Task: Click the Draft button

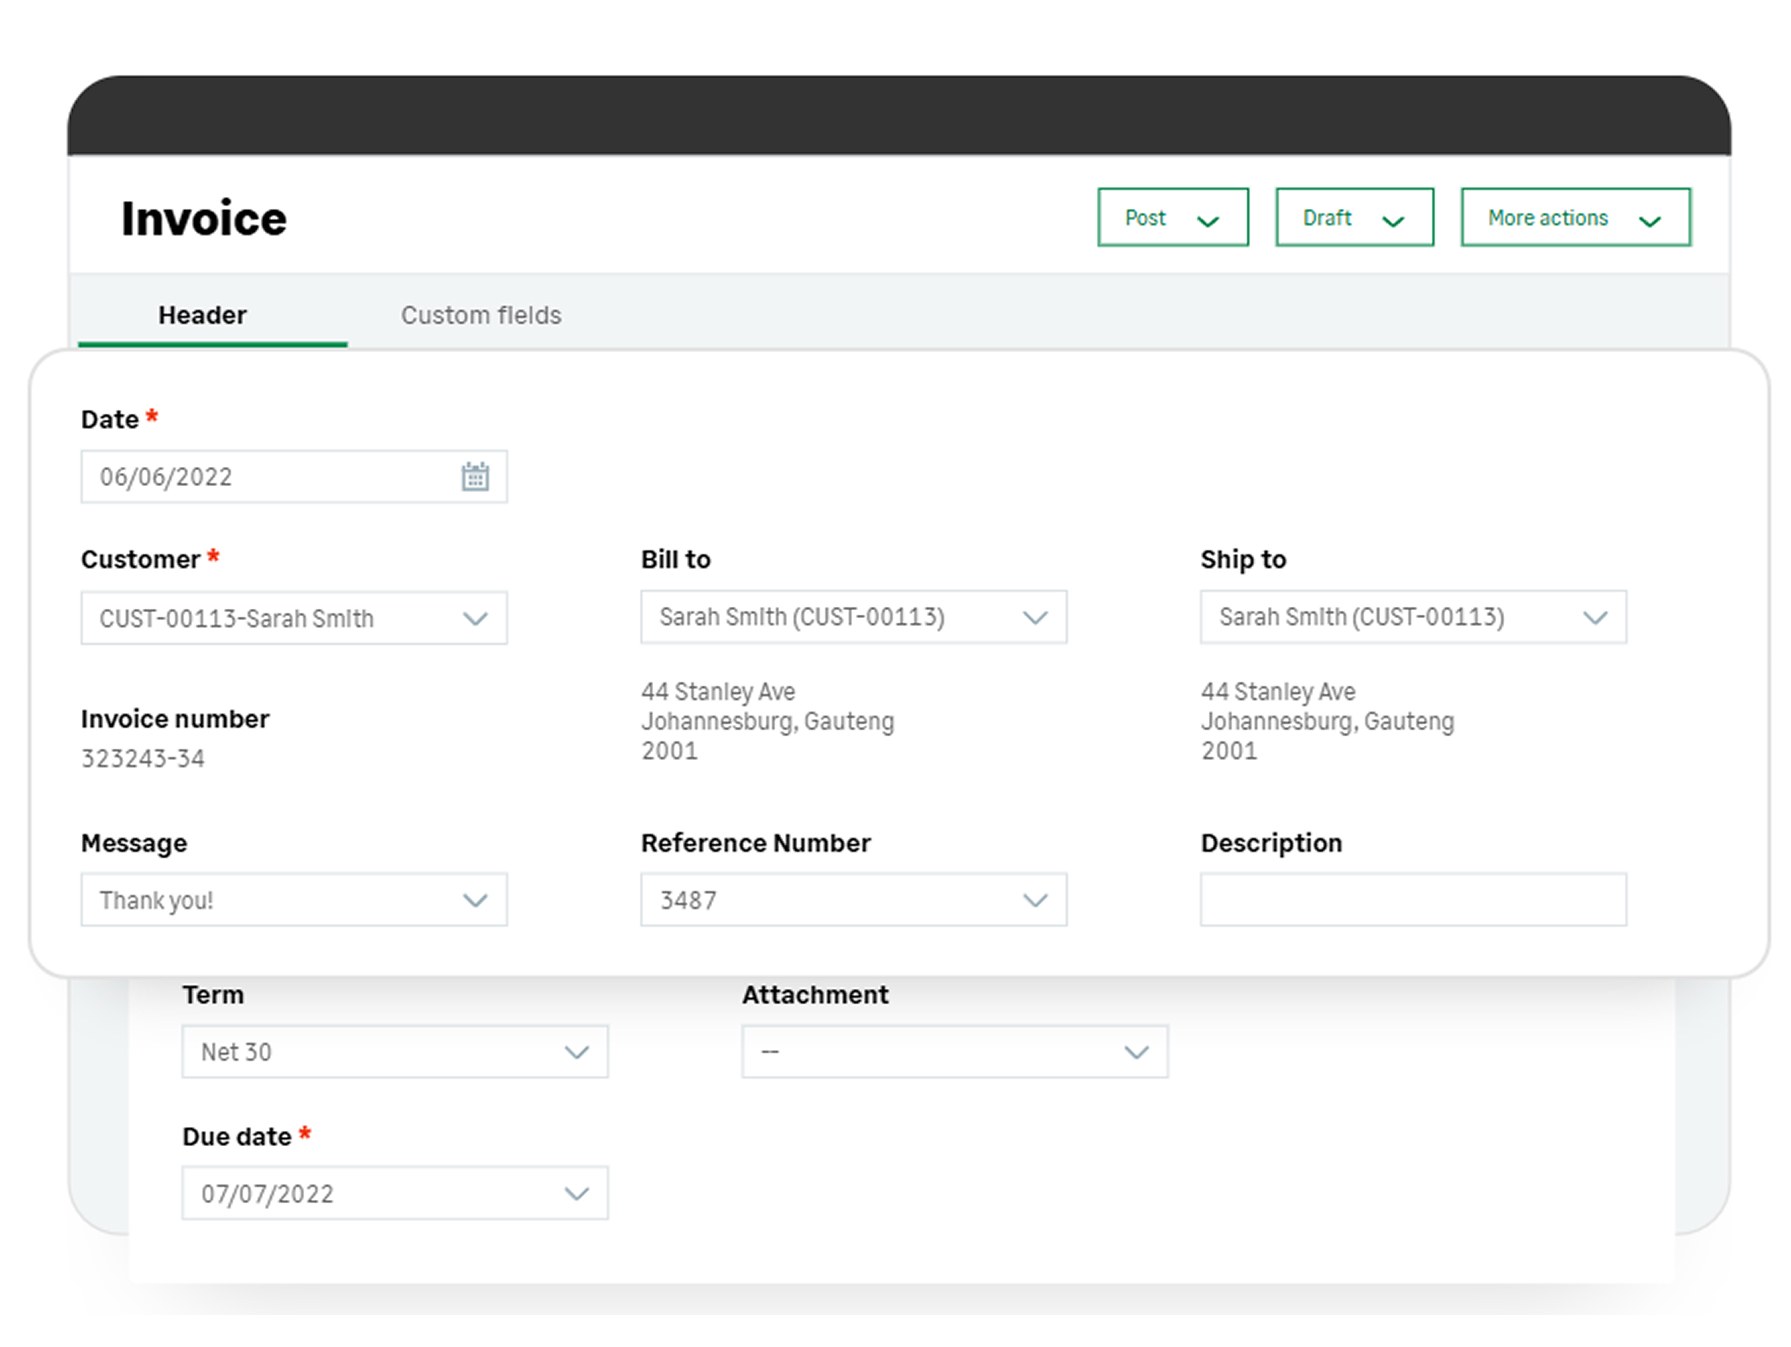Action: (1327, 217)
